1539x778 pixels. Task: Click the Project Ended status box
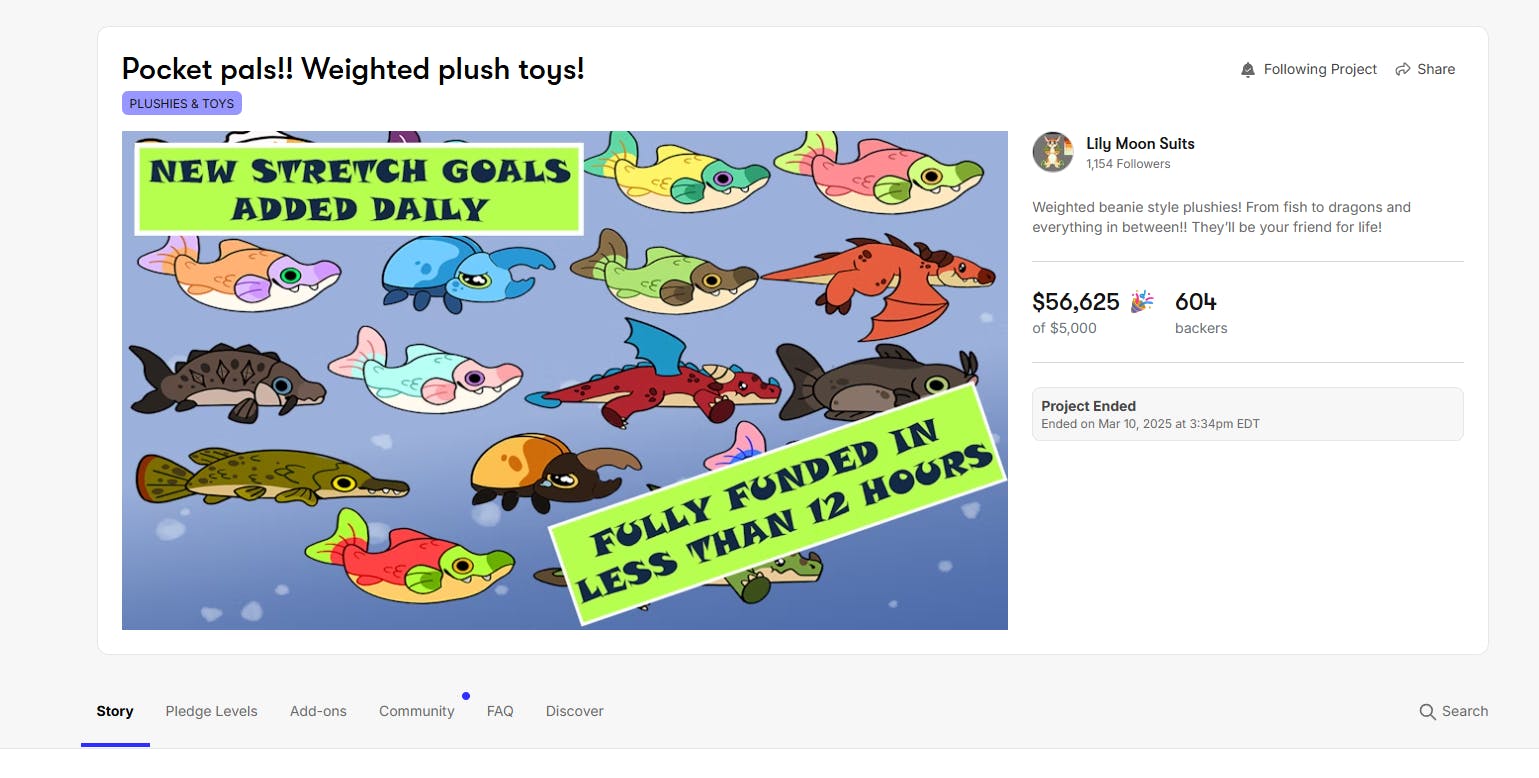[x=1247, y=414]
